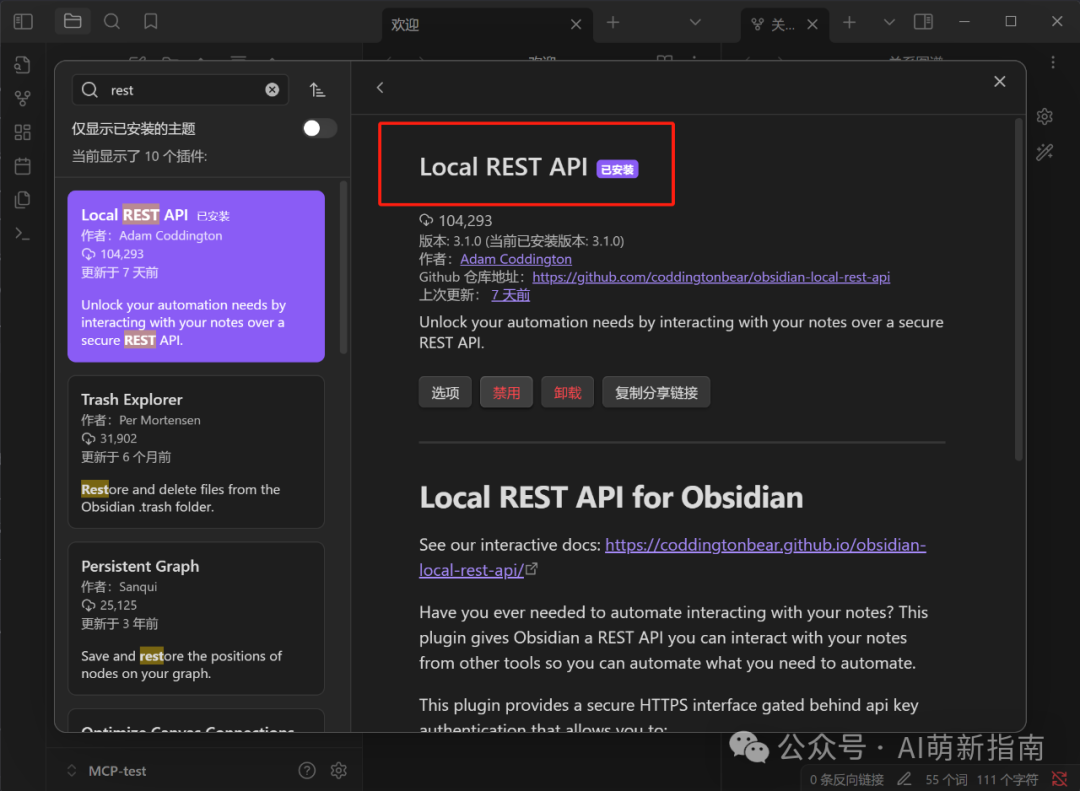Open the bookmarks panel icon
Screen dimensions: 1080x791
(x=150, y=21)
